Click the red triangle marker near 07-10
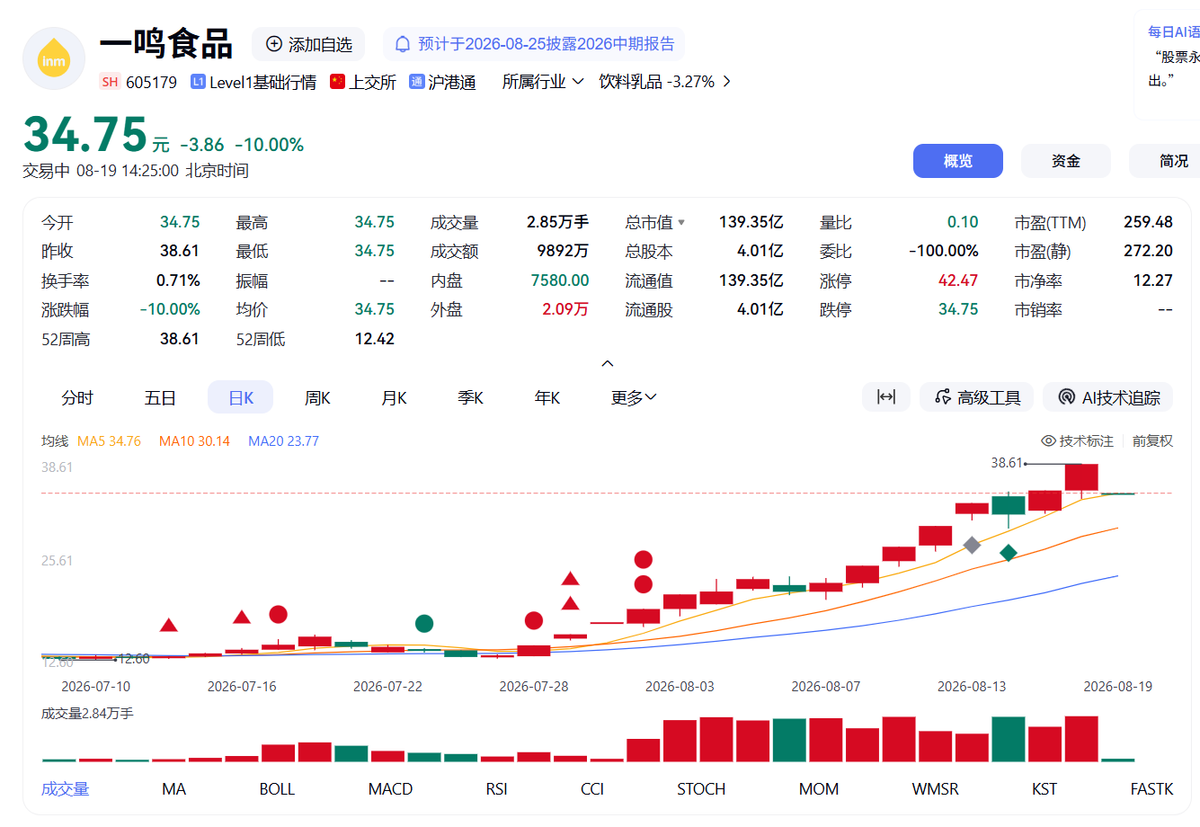Viewport: 1200px width, 827px height. [169, 626]
